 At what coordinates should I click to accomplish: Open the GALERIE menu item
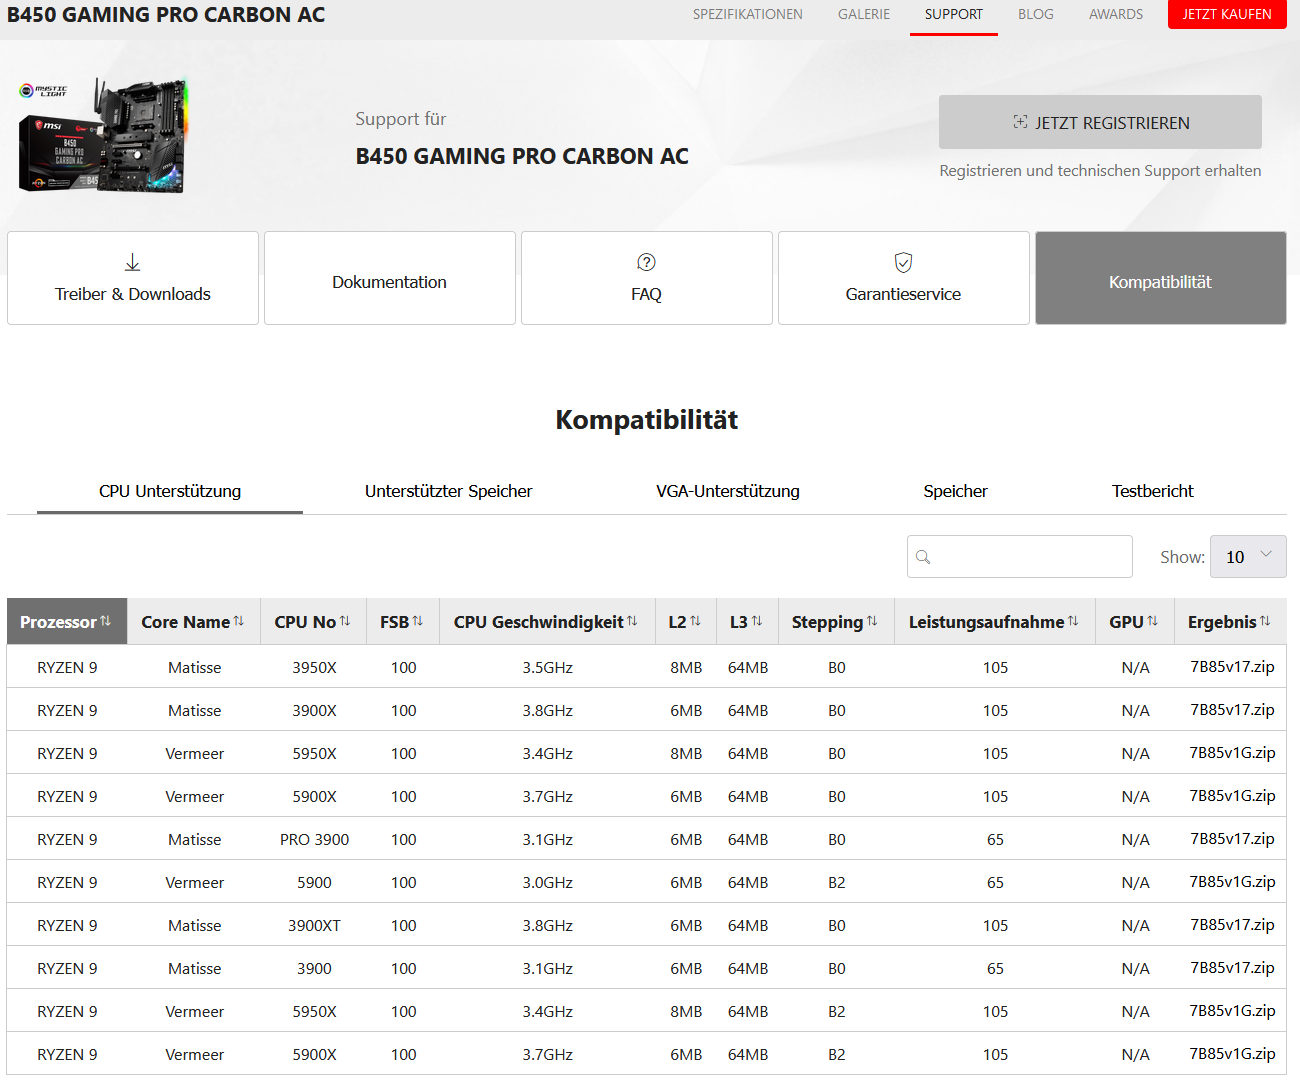[864, 14]
